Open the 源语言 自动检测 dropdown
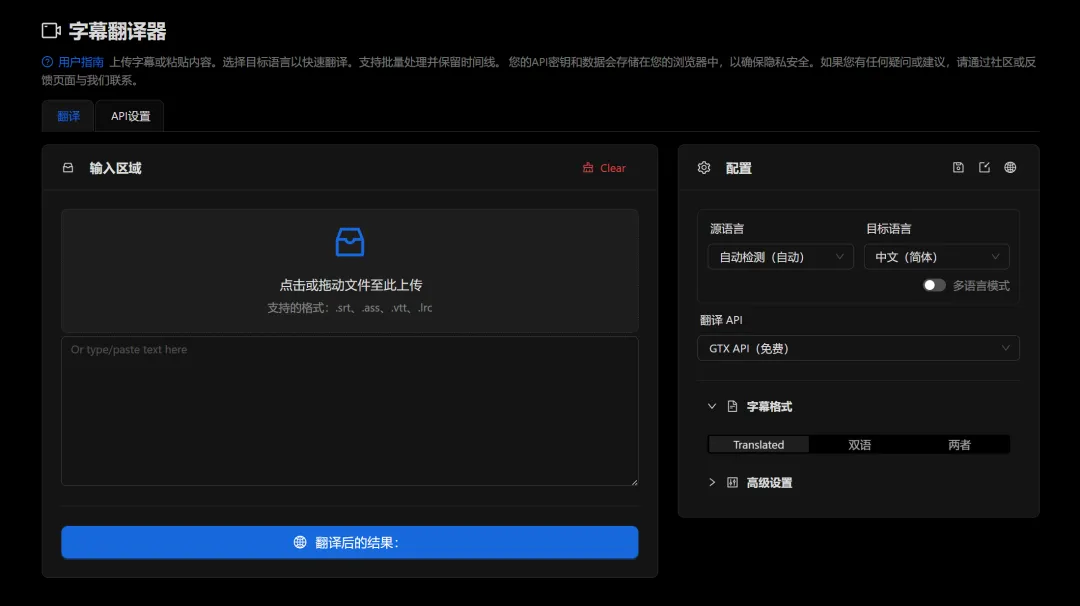The height and width of the screenshot is (606, 1080). pyautogui.click(x=780, y=257)
